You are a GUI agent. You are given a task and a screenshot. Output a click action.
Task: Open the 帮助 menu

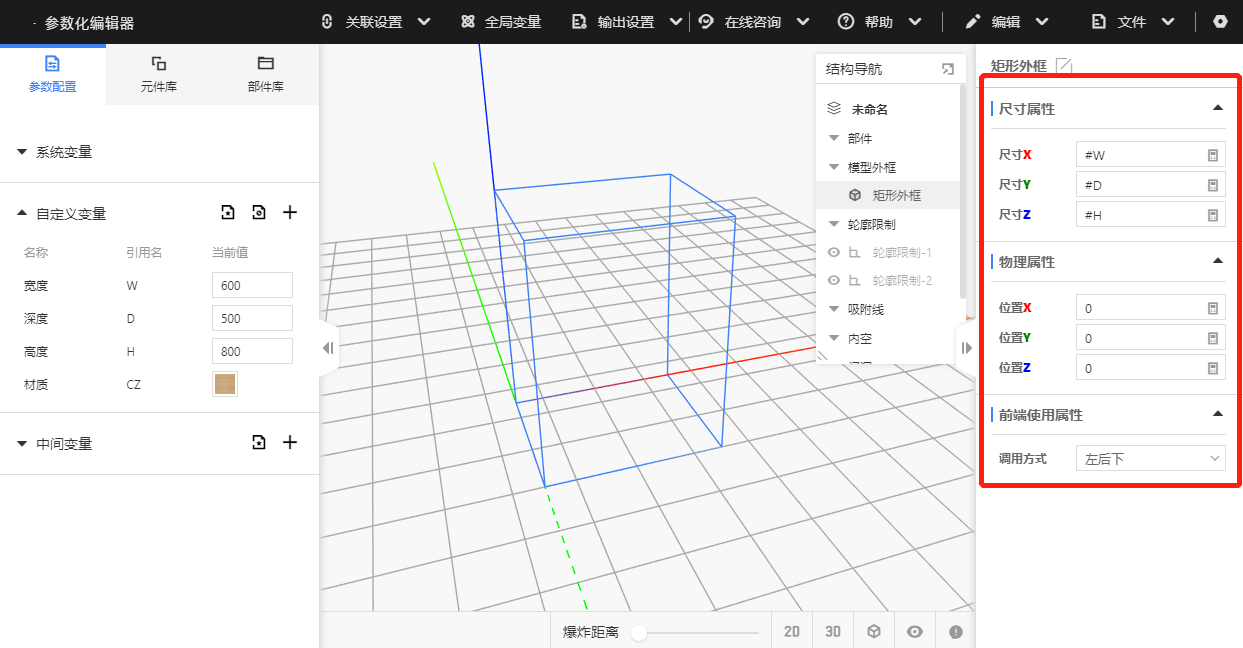point(880,22)
